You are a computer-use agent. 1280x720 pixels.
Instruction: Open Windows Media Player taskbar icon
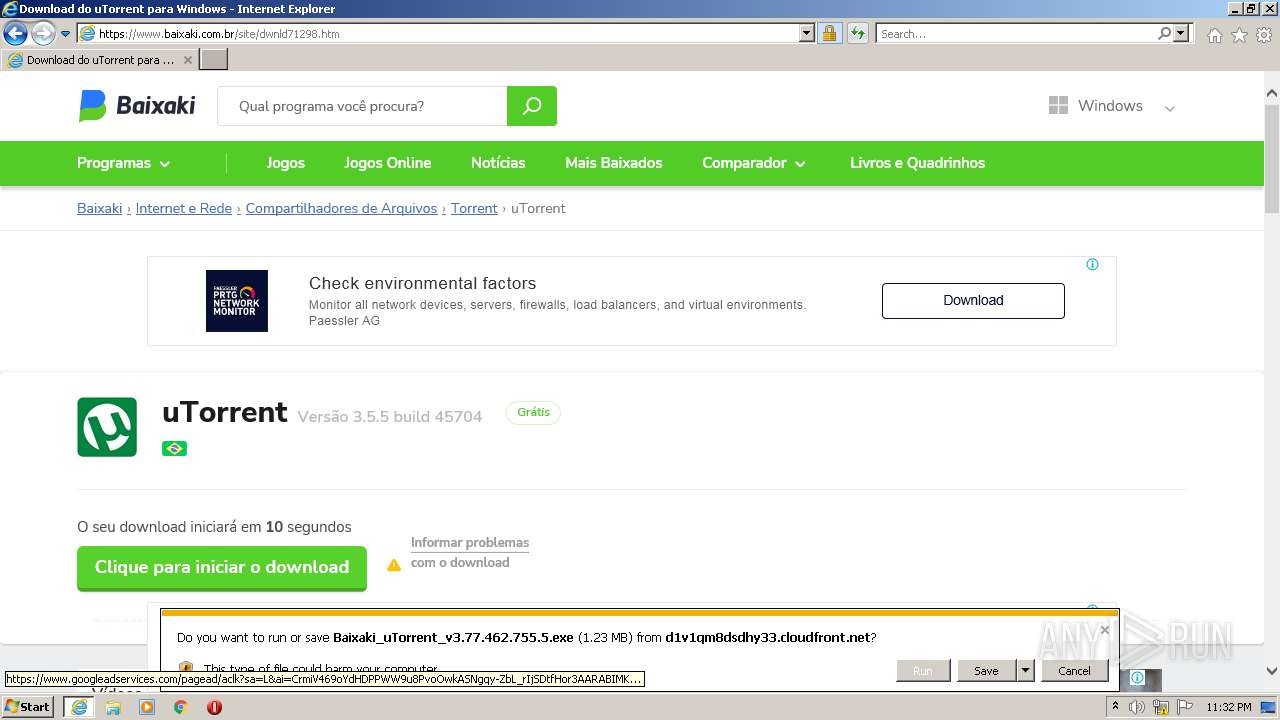[147, 707]
